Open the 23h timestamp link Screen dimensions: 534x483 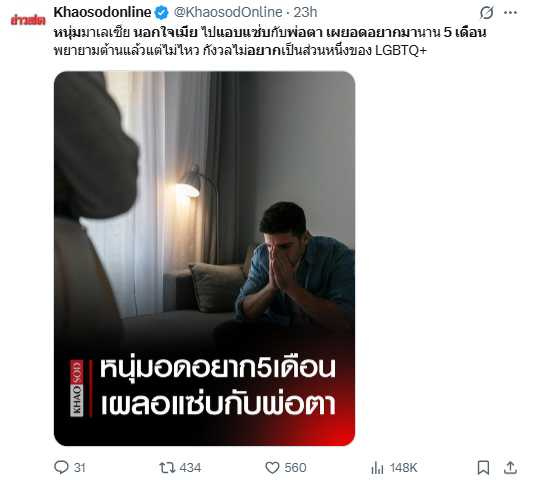[305, 12]
